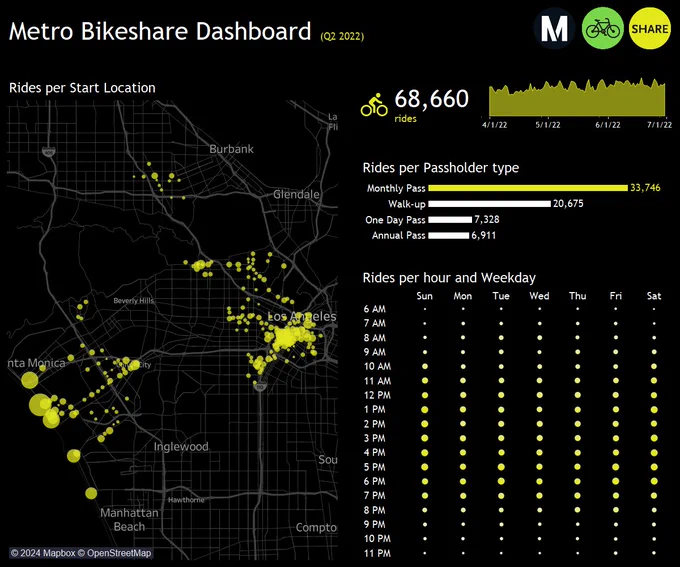Click the Sat column header

[654, 296]
